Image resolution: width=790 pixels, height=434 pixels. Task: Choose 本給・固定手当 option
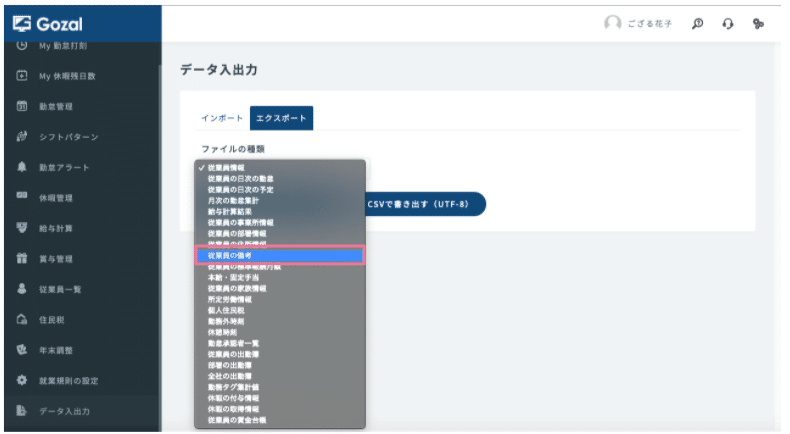click(x=280, y=277)
